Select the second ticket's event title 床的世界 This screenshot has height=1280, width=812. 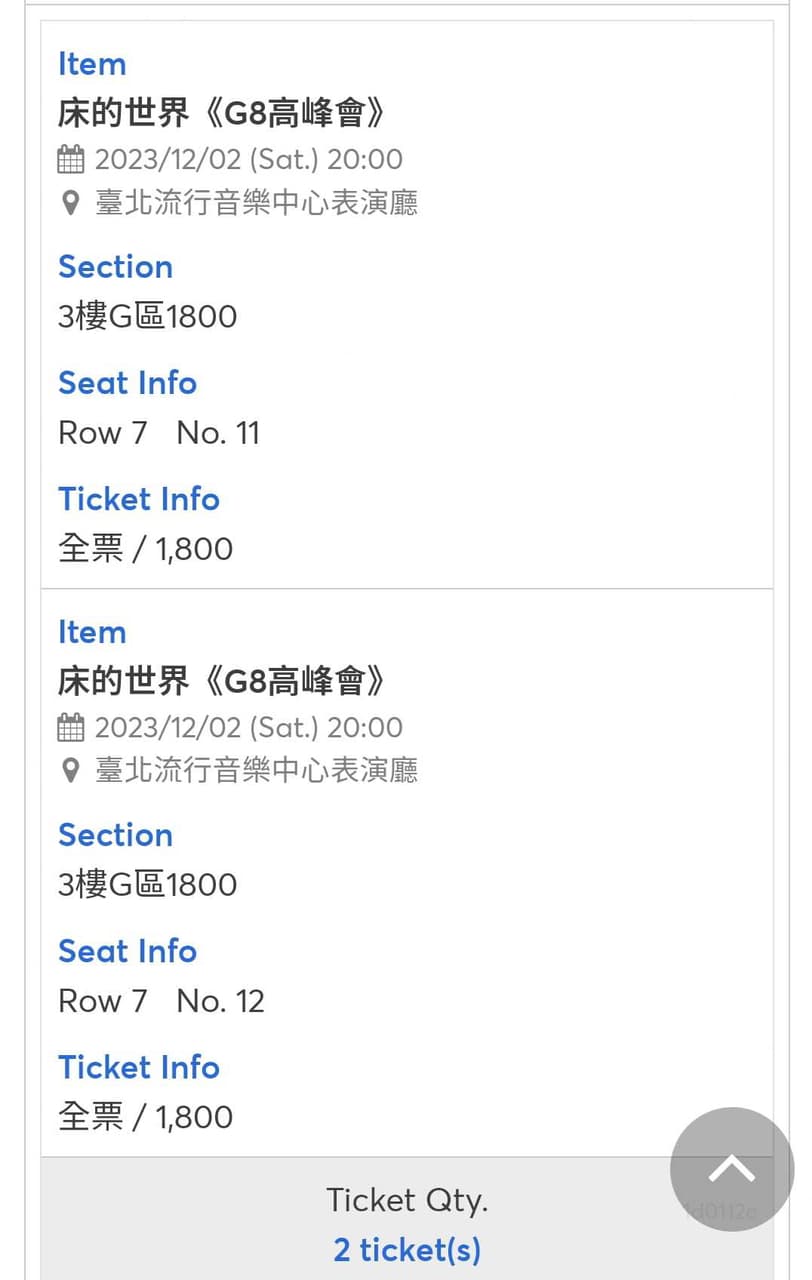[x=222, y=682]
